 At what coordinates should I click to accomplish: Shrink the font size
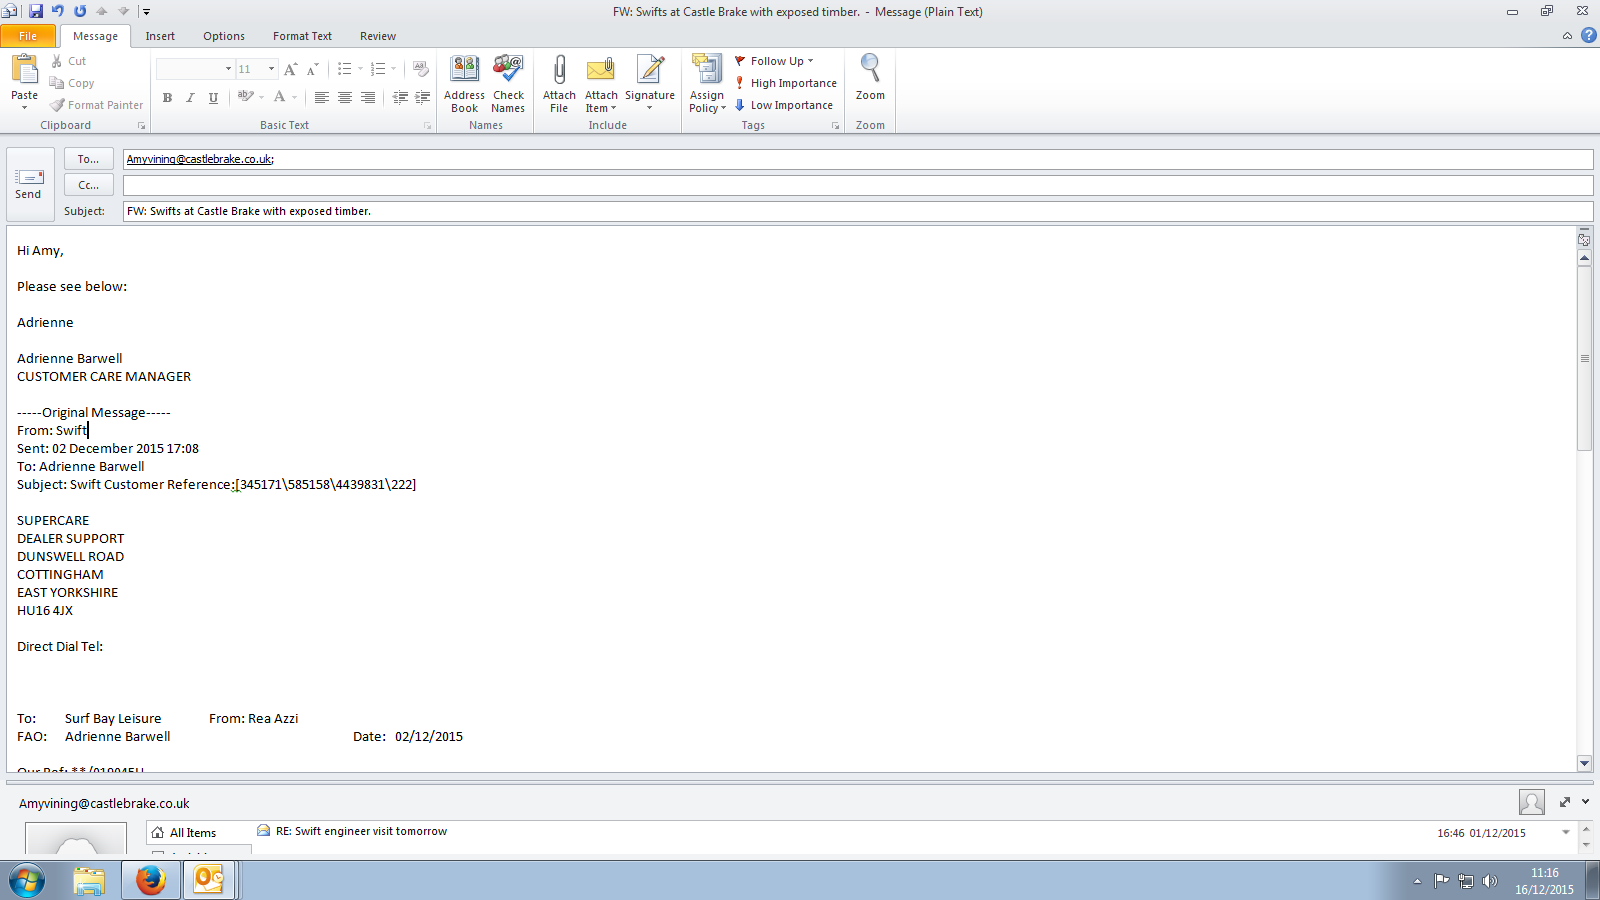click(313, 69)
